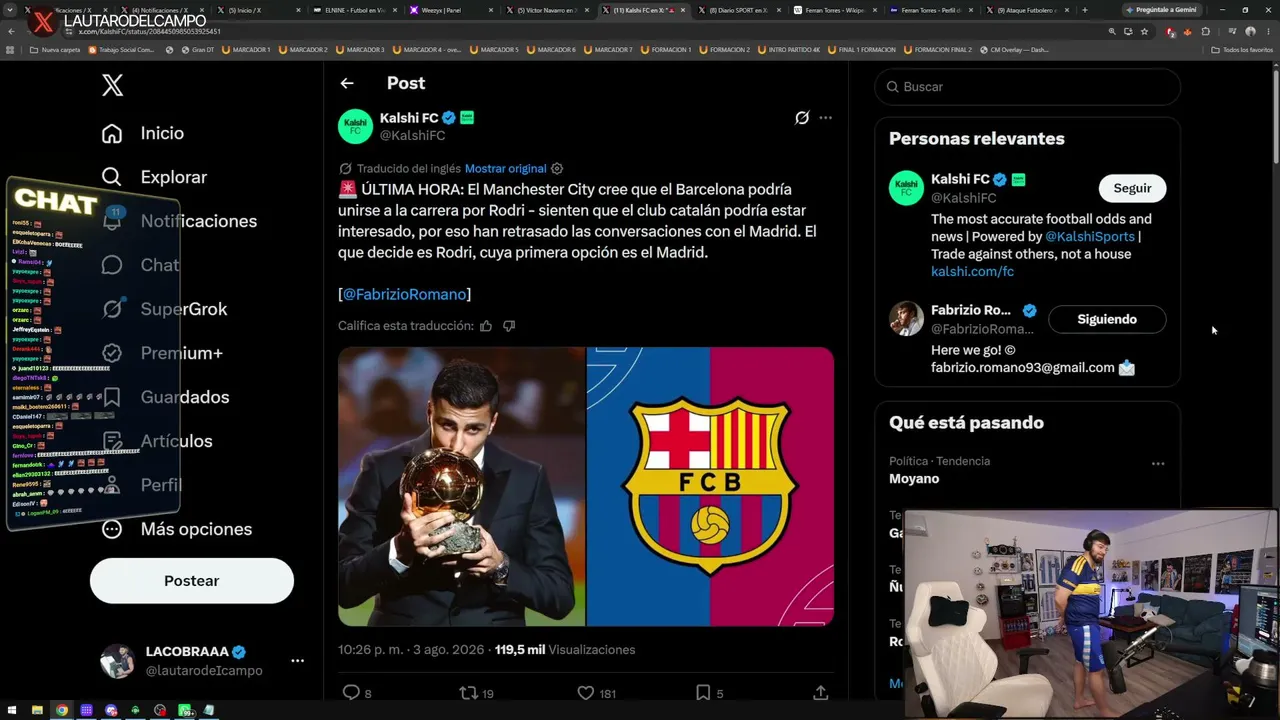Open the @FabrizioRomano mention link

pos(405,294)
